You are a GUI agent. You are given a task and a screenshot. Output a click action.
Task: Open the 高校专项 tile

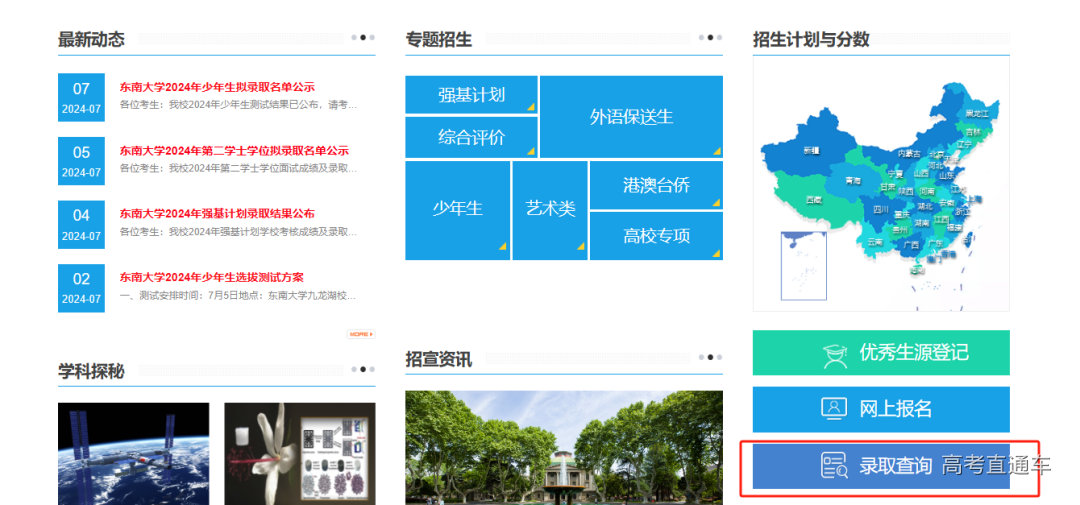(x=656, y=236)
